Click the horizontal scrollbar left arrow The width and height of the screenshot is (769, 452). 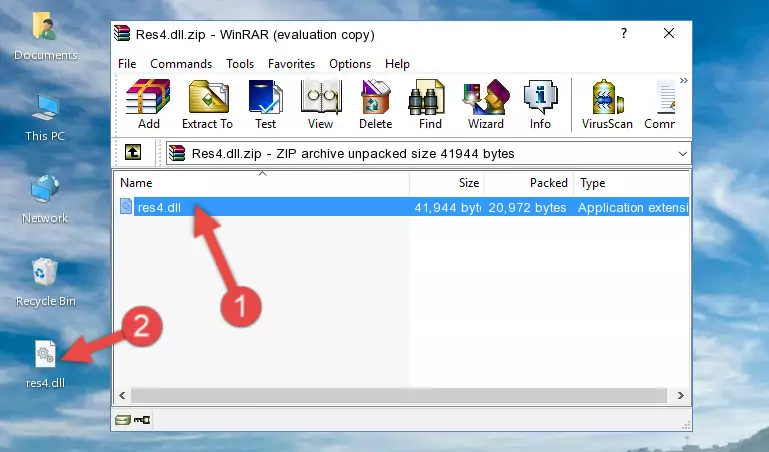click(123, 395)
